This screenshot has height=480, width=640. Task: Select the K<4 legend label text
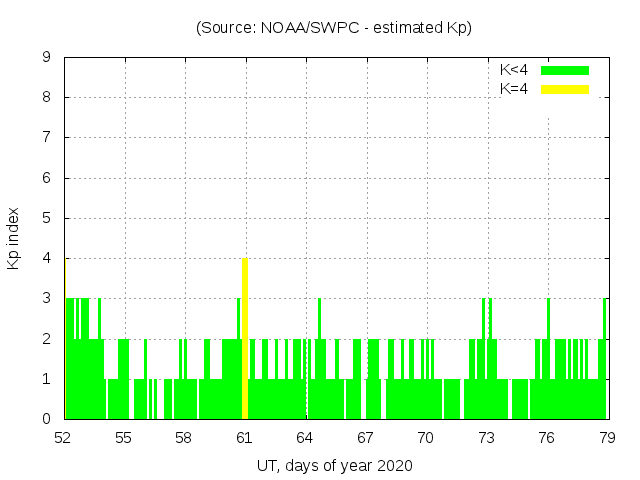(514, 70)
